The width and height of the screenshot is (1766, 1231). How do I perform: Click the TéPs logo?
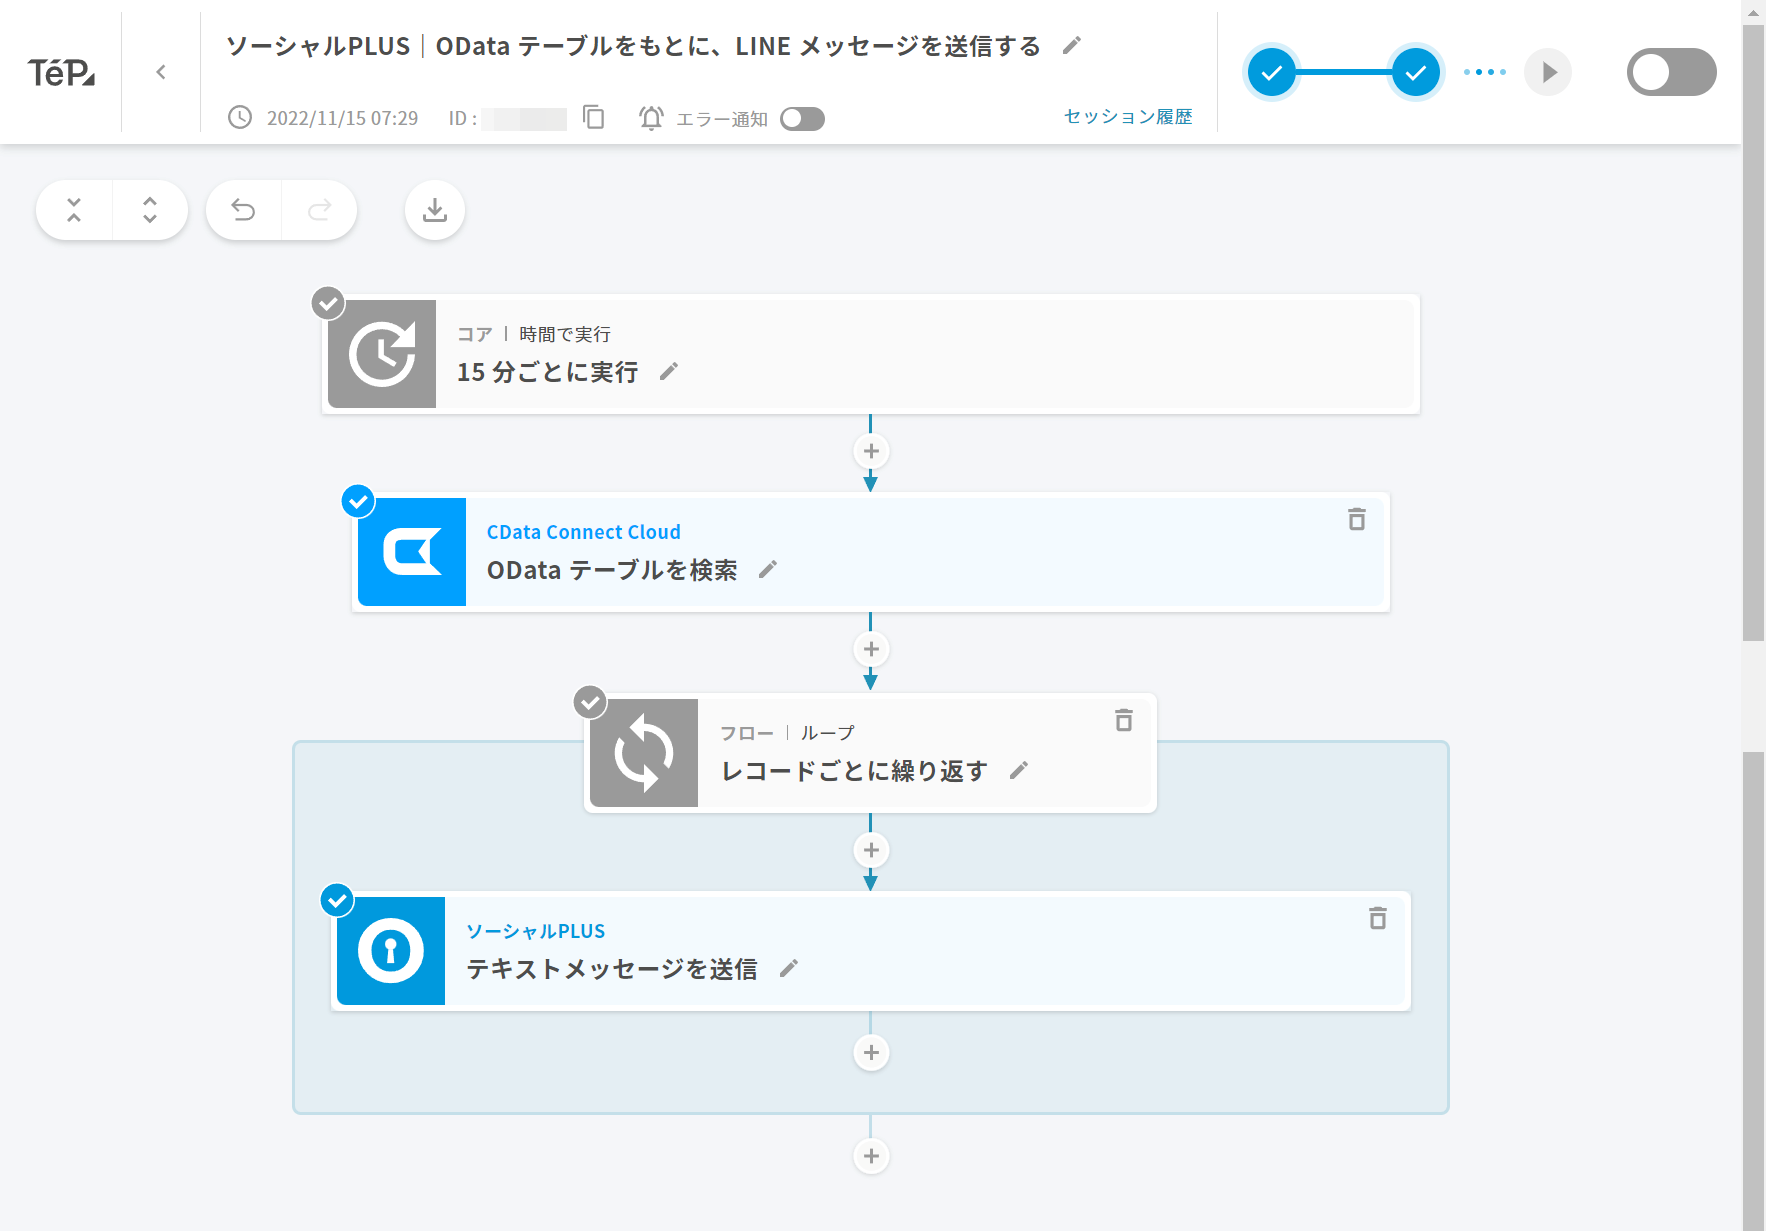pyautogui.click(x=62, y=71)
